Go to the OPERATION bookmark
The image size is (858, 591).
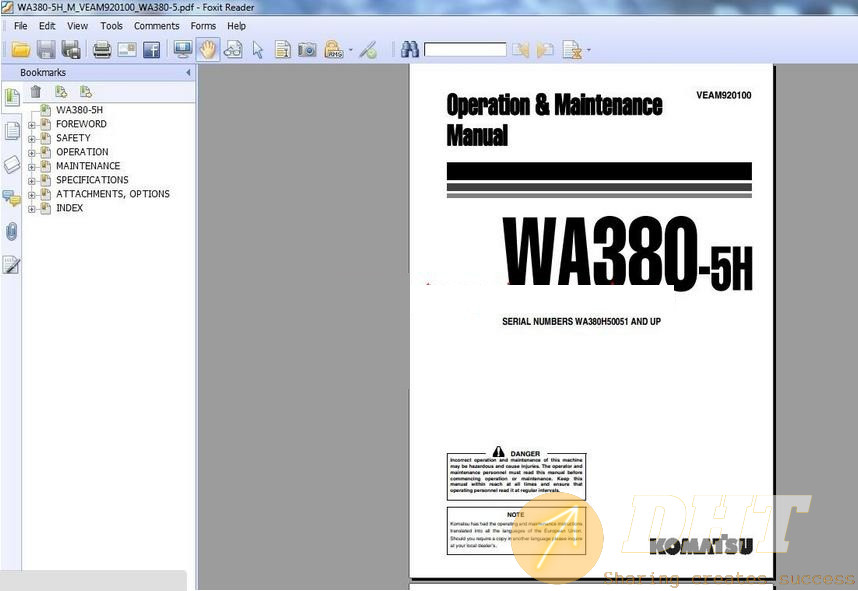tap(82, 152)
